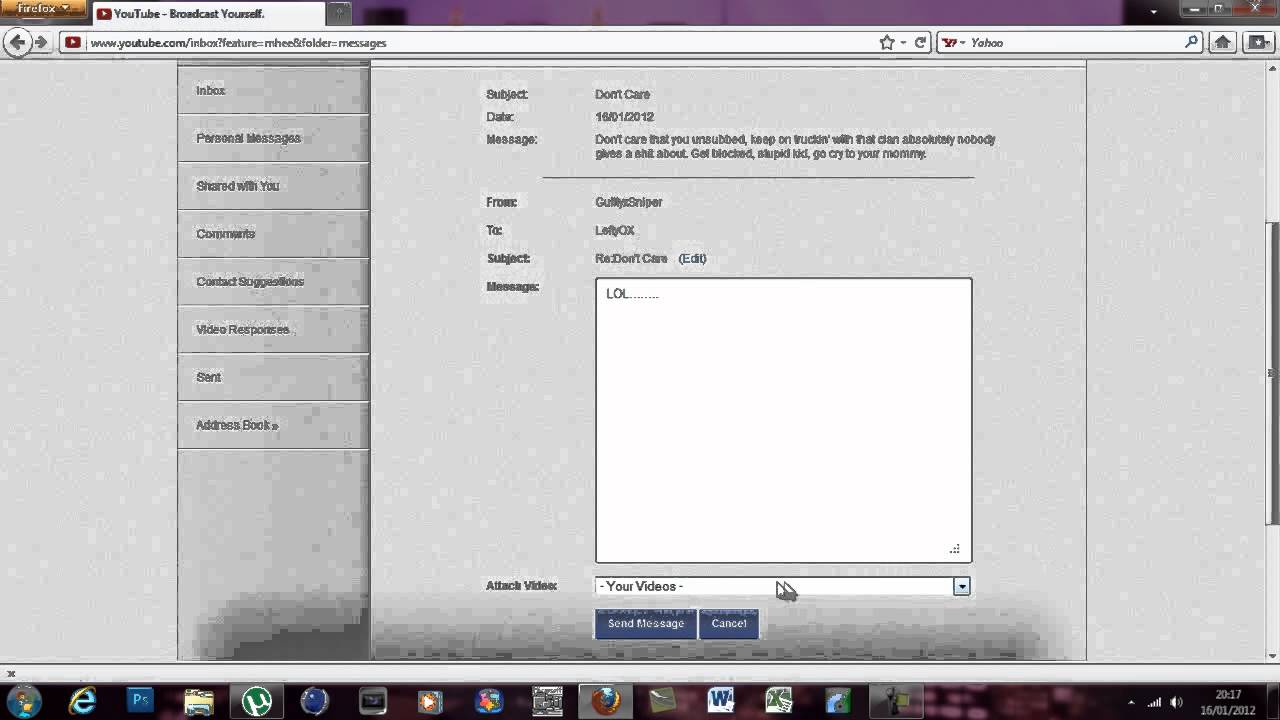Open the Yahoo search engine selector
Screen dimensions: 1280x720
[x=953, y=42]
